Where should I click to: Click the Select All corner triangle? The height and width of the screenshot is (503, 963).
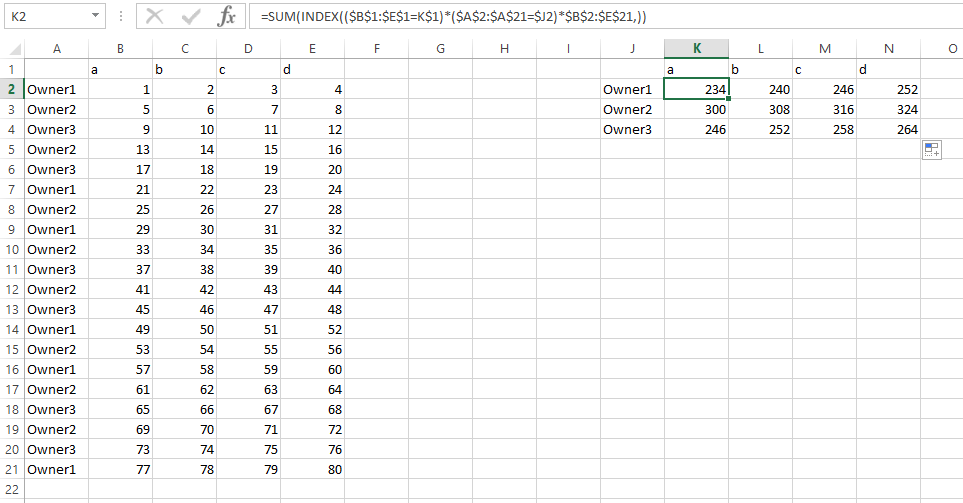(14, 49)
